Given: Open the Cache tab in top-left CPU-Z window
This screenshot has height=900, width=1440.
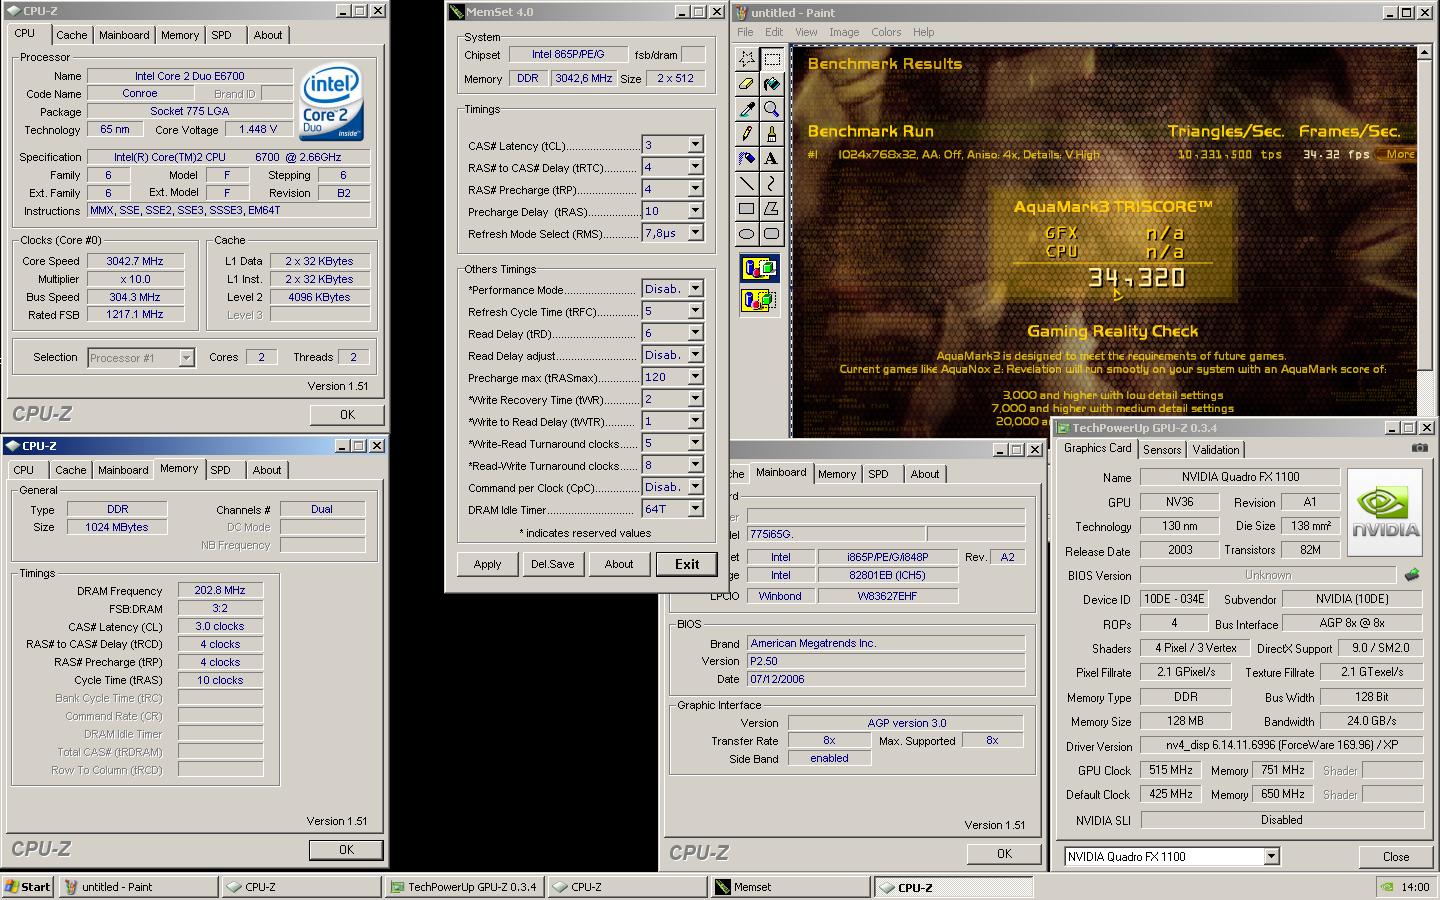Looking at the screenshot, I should pyautogui.click(x=71, y=35).
